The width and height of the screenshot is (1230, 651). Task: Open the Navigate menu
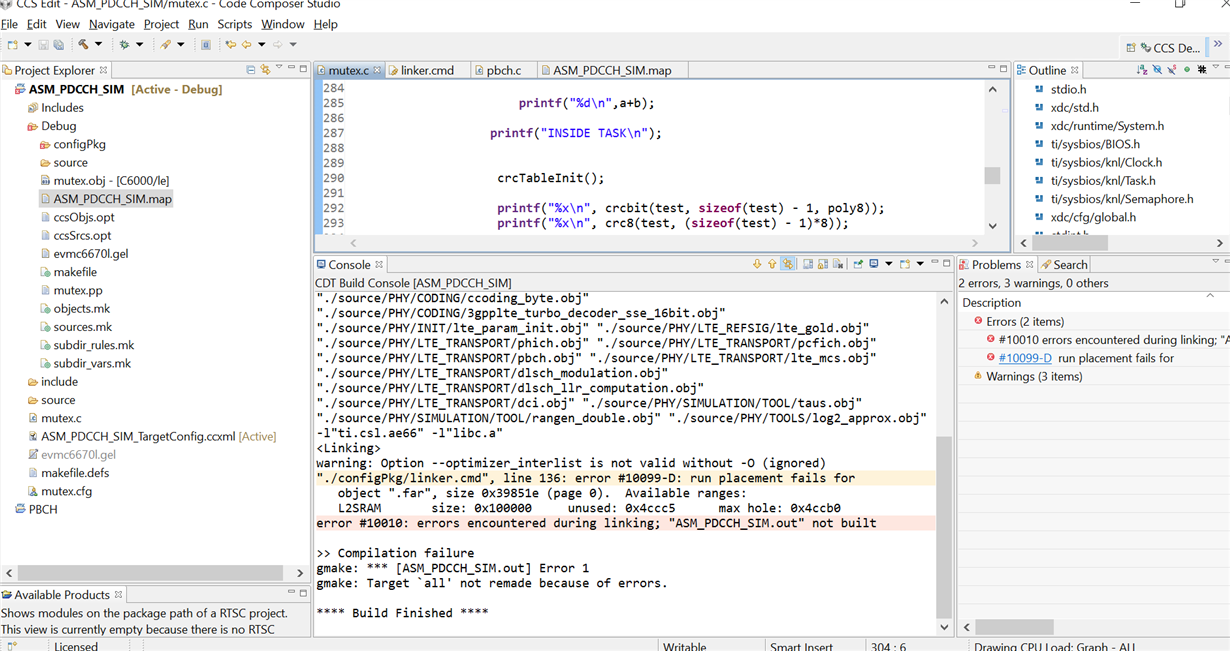[x=112, y=24]
